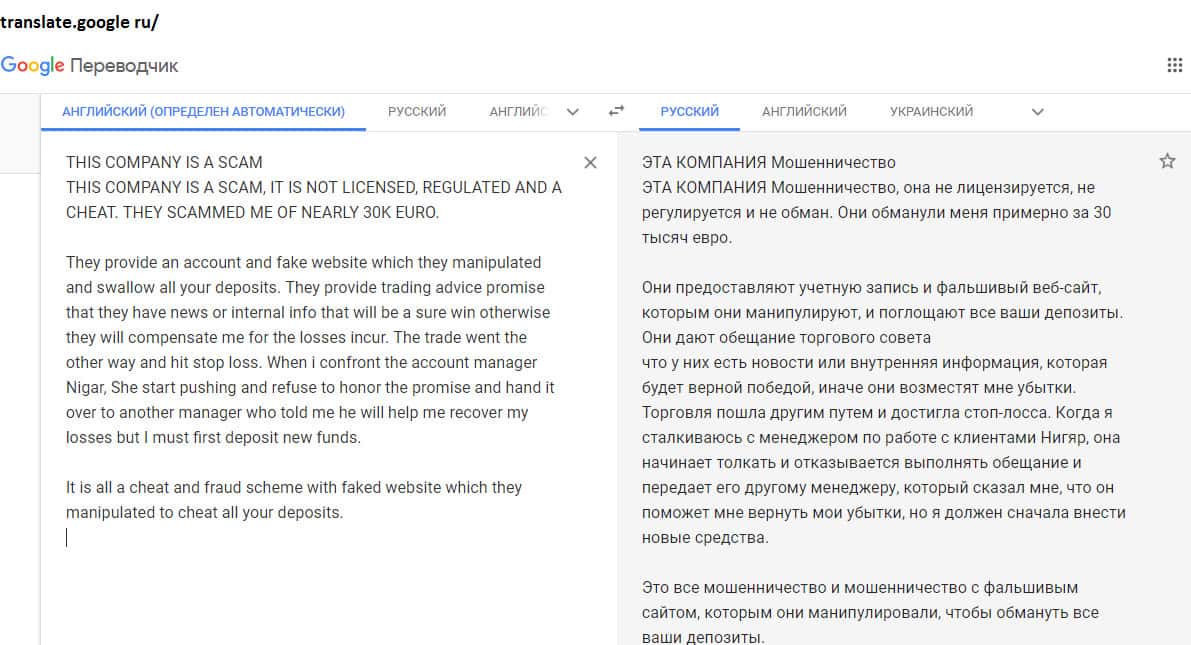1191x645 pixels.
Task: Open the Google apps grid icon
Action: tap(1174, 65)
